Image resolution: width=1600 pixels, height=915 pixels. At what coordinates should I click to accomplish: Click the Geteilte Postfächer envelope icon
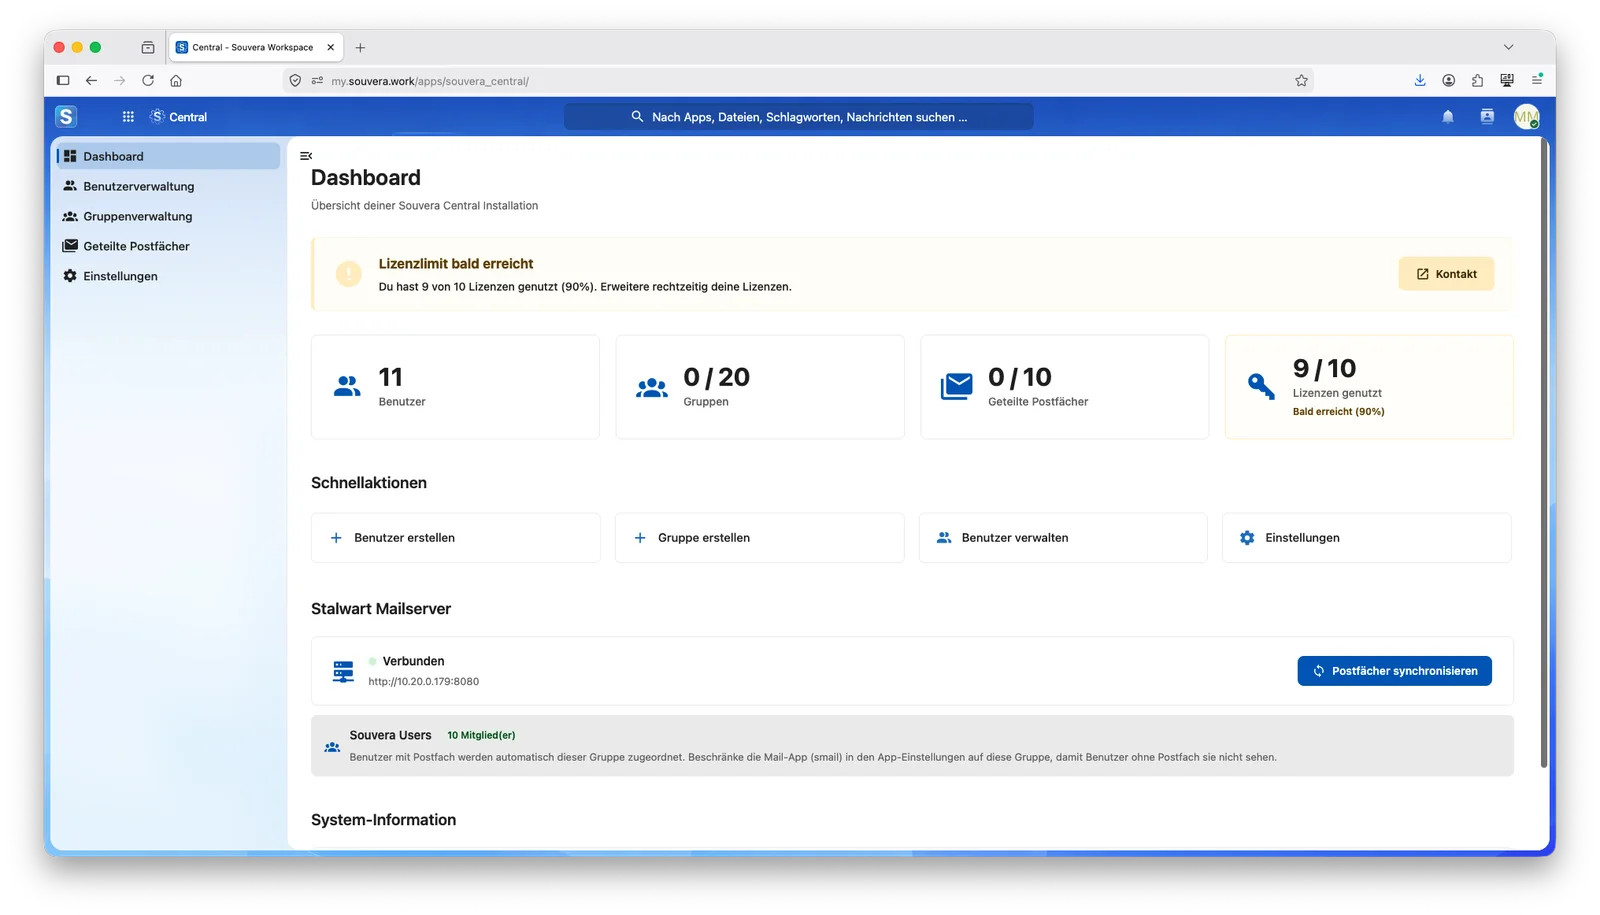956,387
